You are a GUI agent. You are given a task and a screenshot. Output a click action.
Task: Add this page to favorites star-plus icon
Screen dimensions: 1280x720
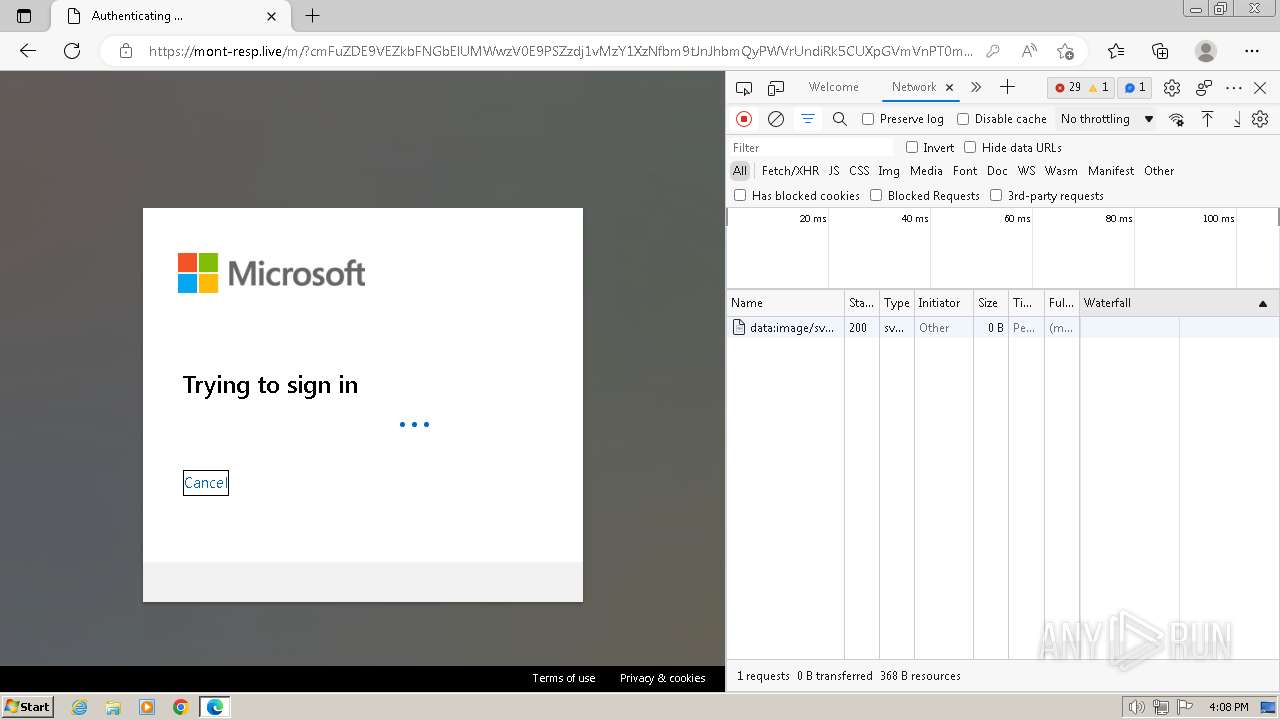tap(1065, 51)
